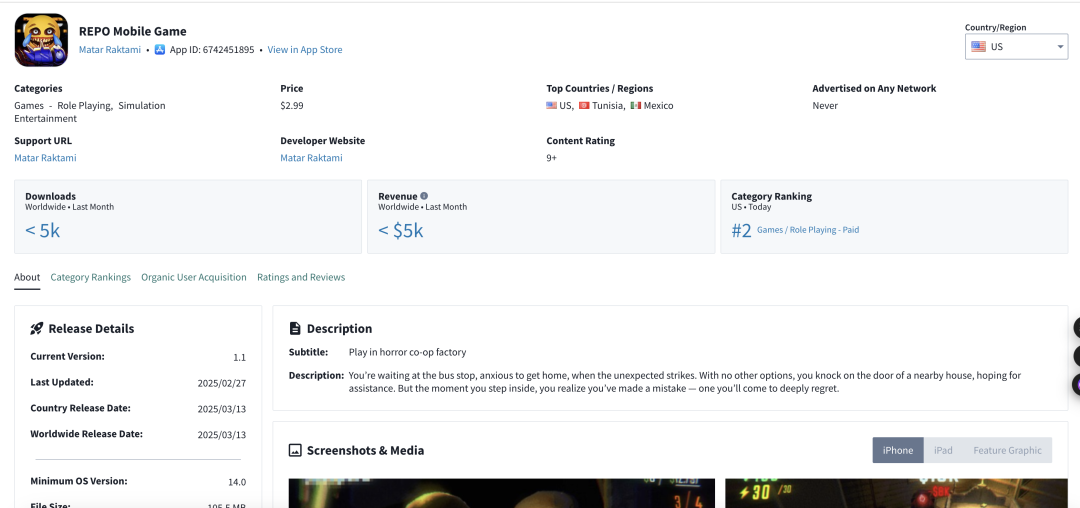Click View in App Store link
The height and width of the screenshot is (508, 1080).
304,50
